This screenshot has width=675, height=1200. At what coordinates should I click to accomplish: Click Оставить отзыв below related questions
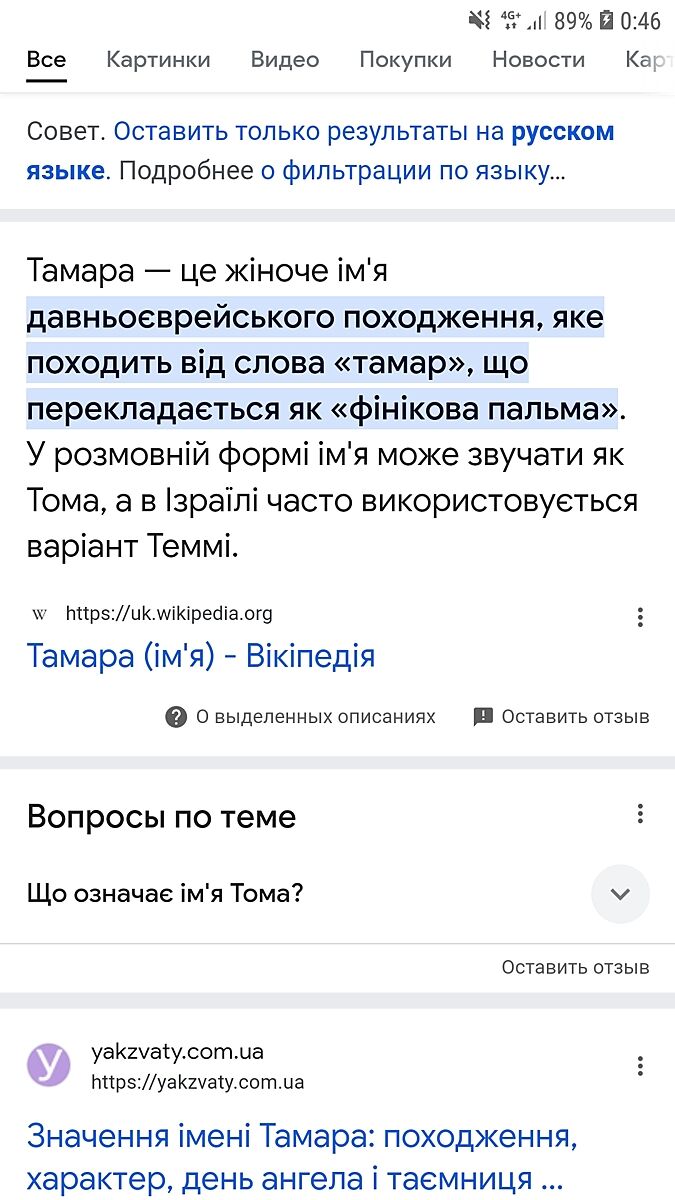575,967
